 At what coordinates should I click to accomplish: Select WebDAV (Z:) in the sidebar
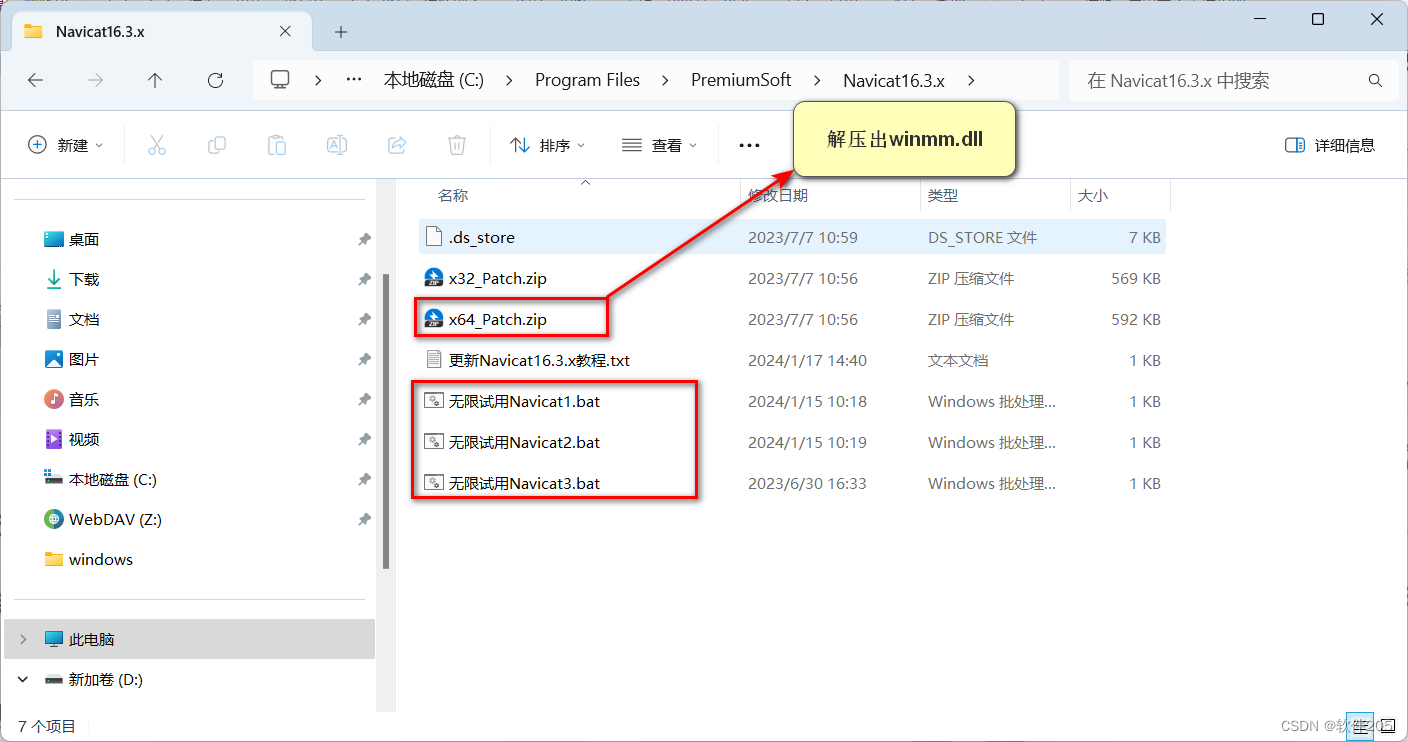pyautogui.click(x=115, y=519)
